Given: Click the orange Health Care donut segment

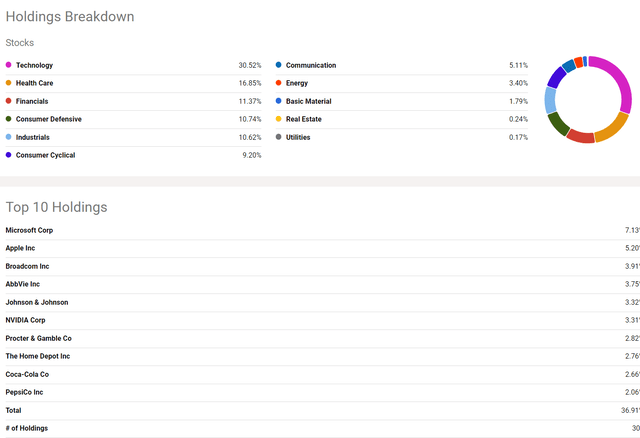Looking at the screenshot, I should [x=614, y=128].
